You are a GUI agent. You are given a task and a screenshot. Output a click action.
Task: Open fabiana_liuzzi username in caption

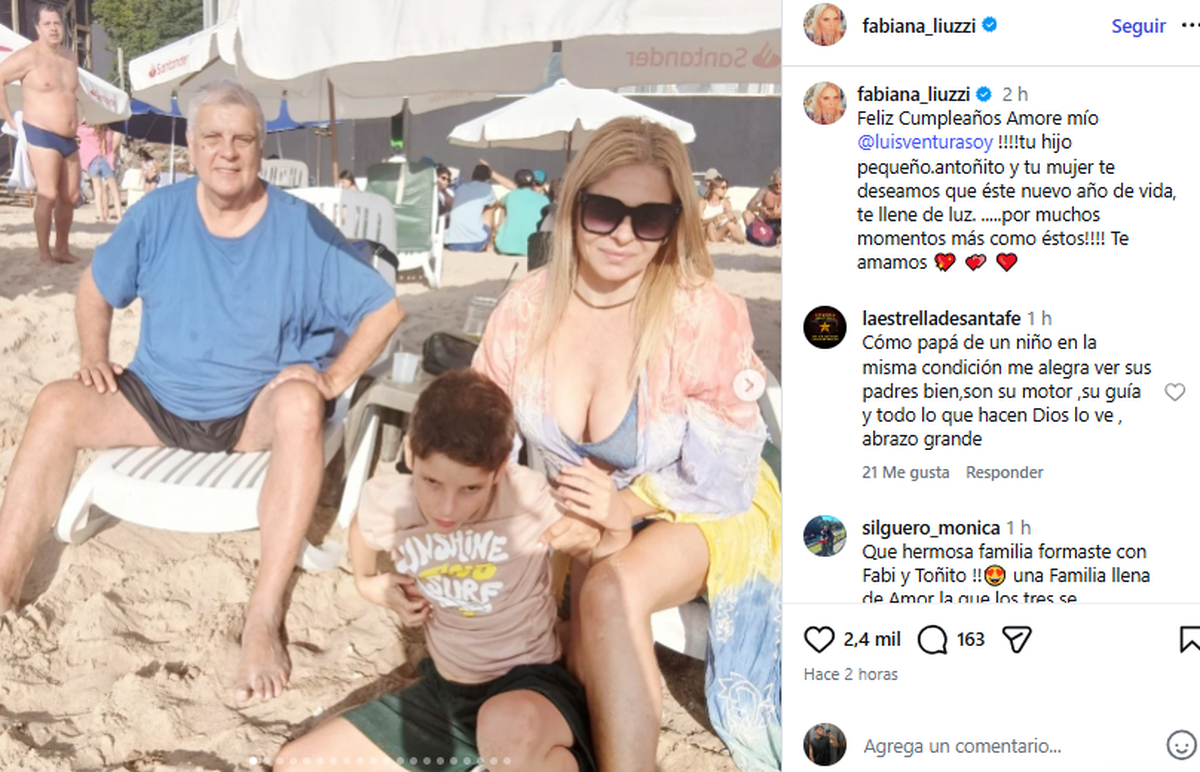[916, 94]
